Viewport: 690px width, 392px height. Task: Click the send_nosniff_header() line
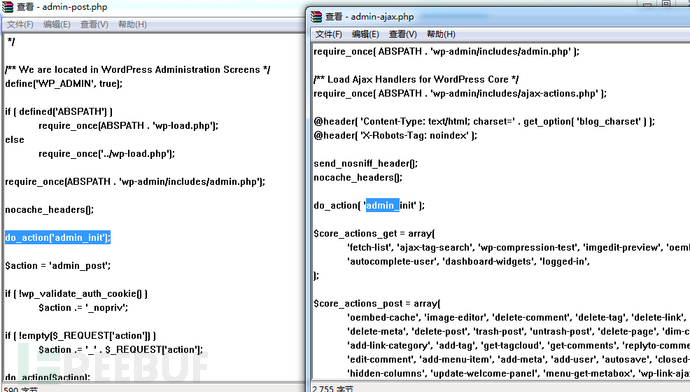pos(366,164)
